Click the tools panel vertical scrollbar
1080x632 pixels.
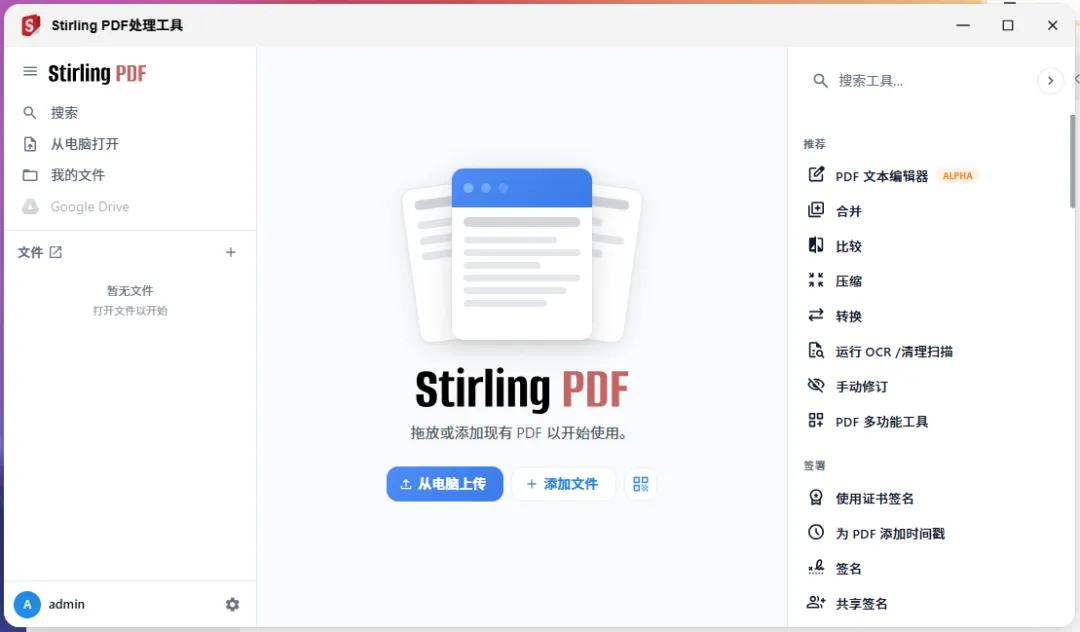click(1072, 161)
